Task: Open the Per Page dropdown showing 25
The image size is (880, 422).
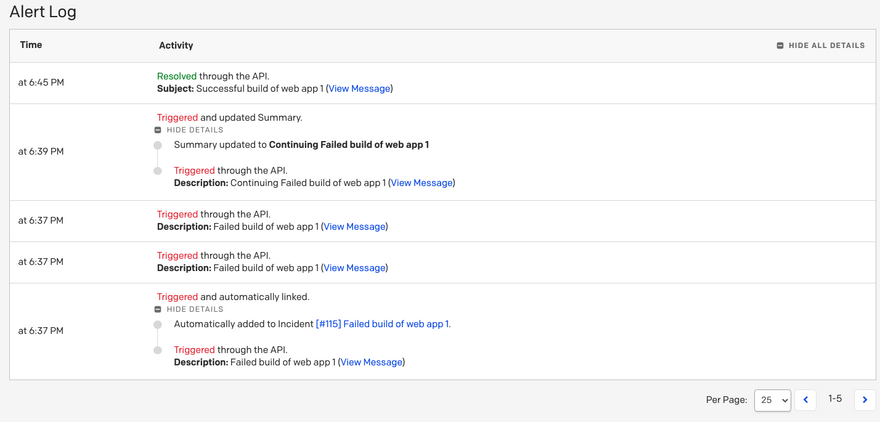Action: (x=772, y=400)
